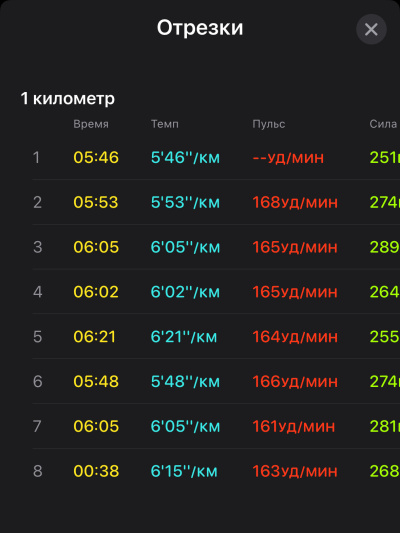The width and height of the screenshot is (400, 533).
Task: Tap the Сила column header
Action: [x=383, y=124]
